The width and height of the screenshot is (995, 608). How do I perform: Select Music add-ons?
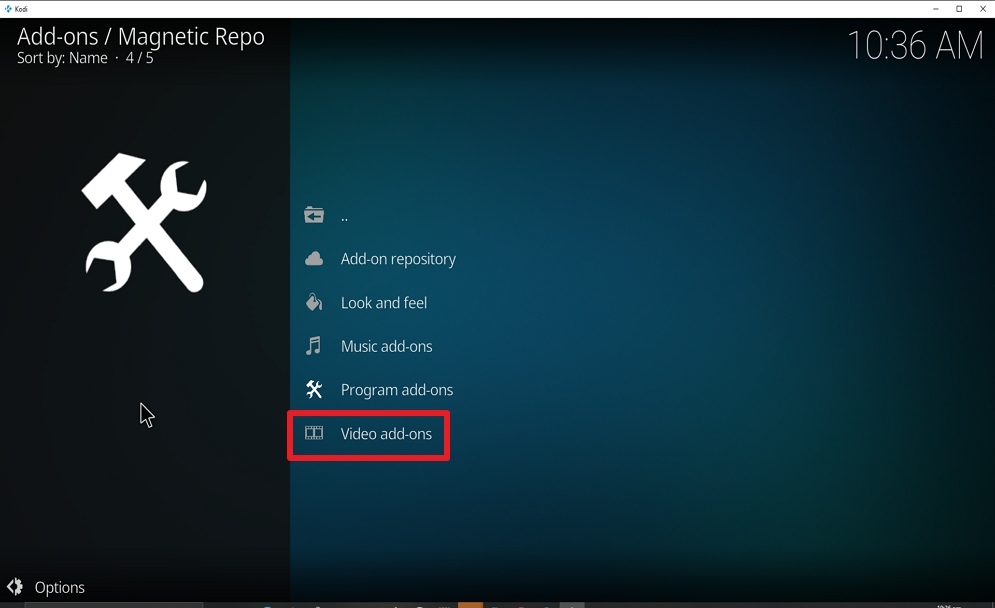(386, 347)
